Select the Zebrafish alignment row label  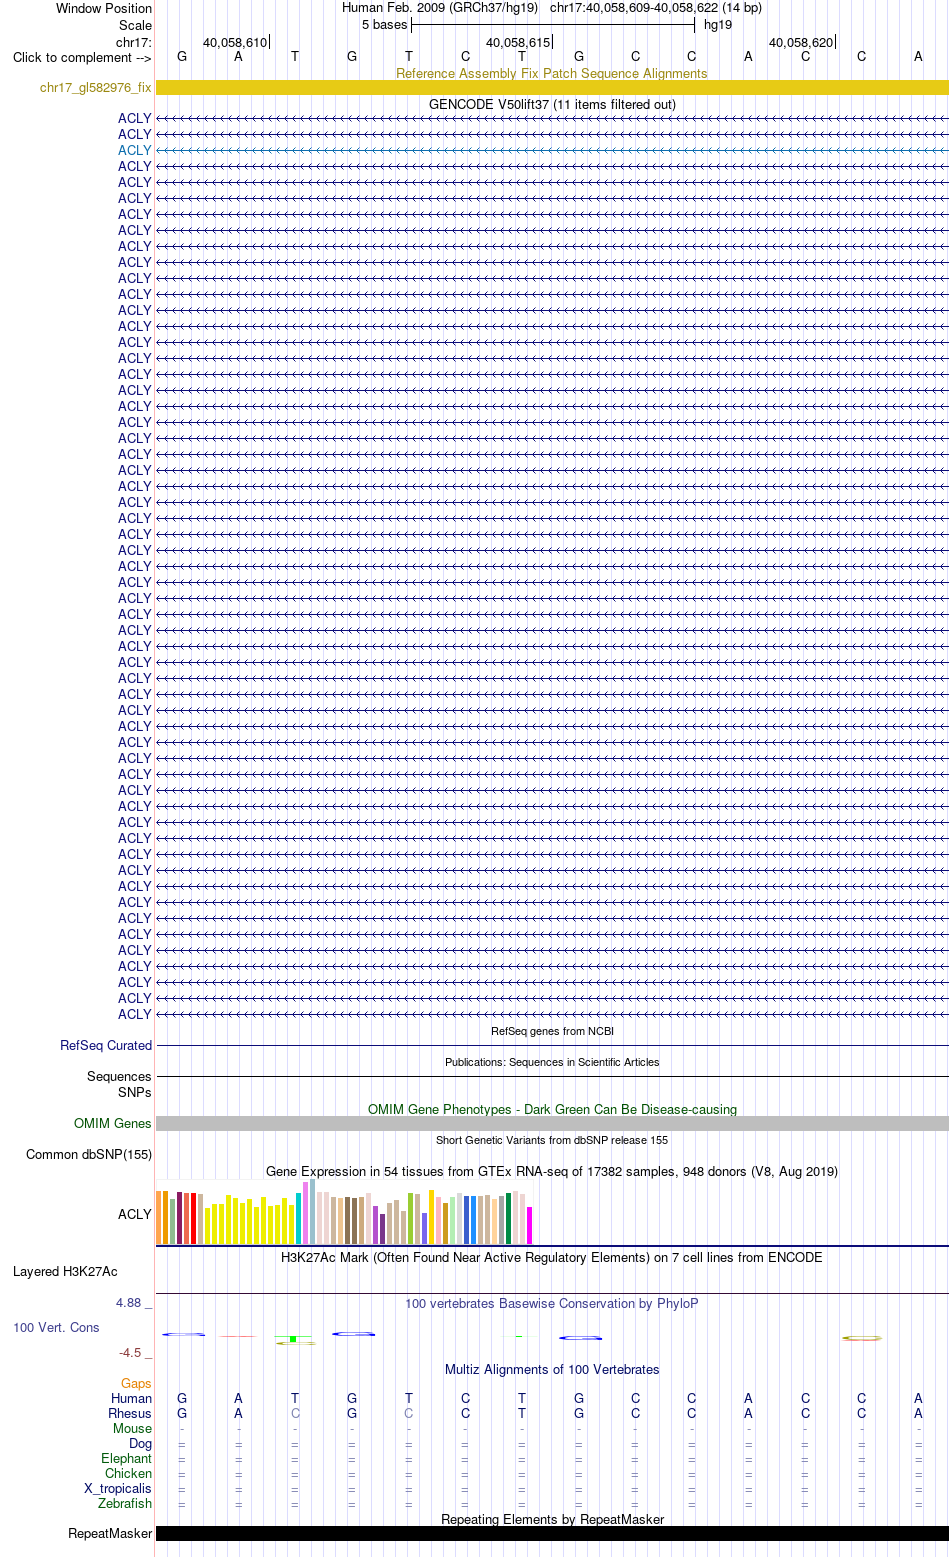125,1503
